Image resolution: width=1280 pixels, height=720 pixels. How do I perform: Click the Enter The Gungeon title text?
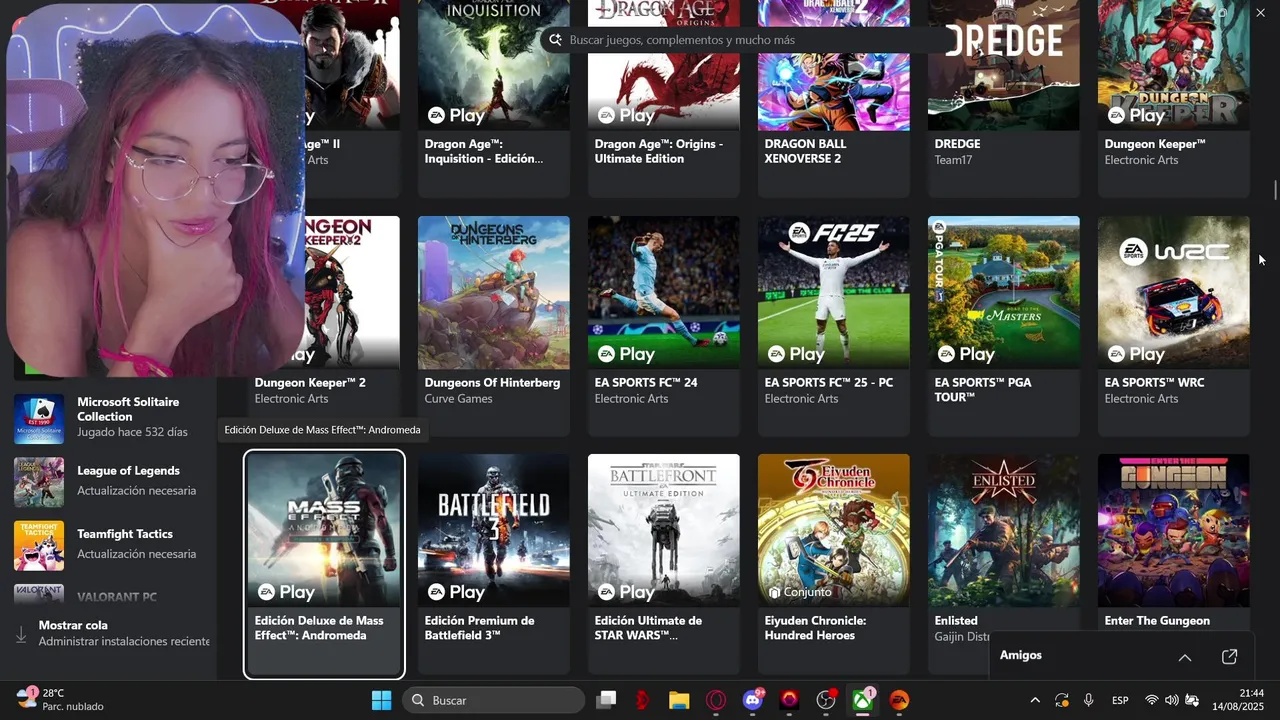point(1157,621)
